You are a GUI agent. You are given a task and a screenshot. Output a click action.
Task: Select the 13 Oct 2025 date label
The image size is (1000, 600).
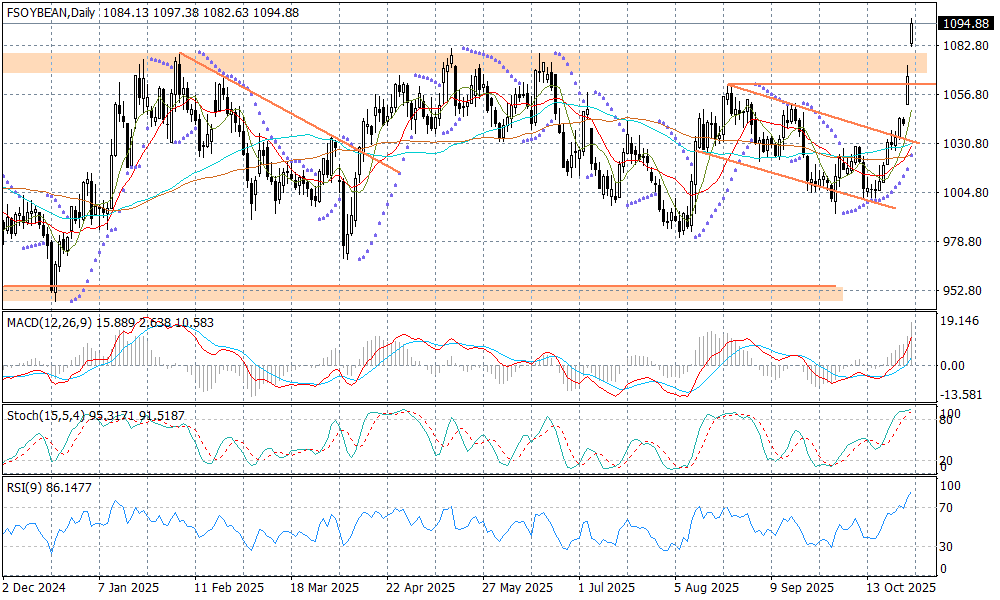click(902, 588)
